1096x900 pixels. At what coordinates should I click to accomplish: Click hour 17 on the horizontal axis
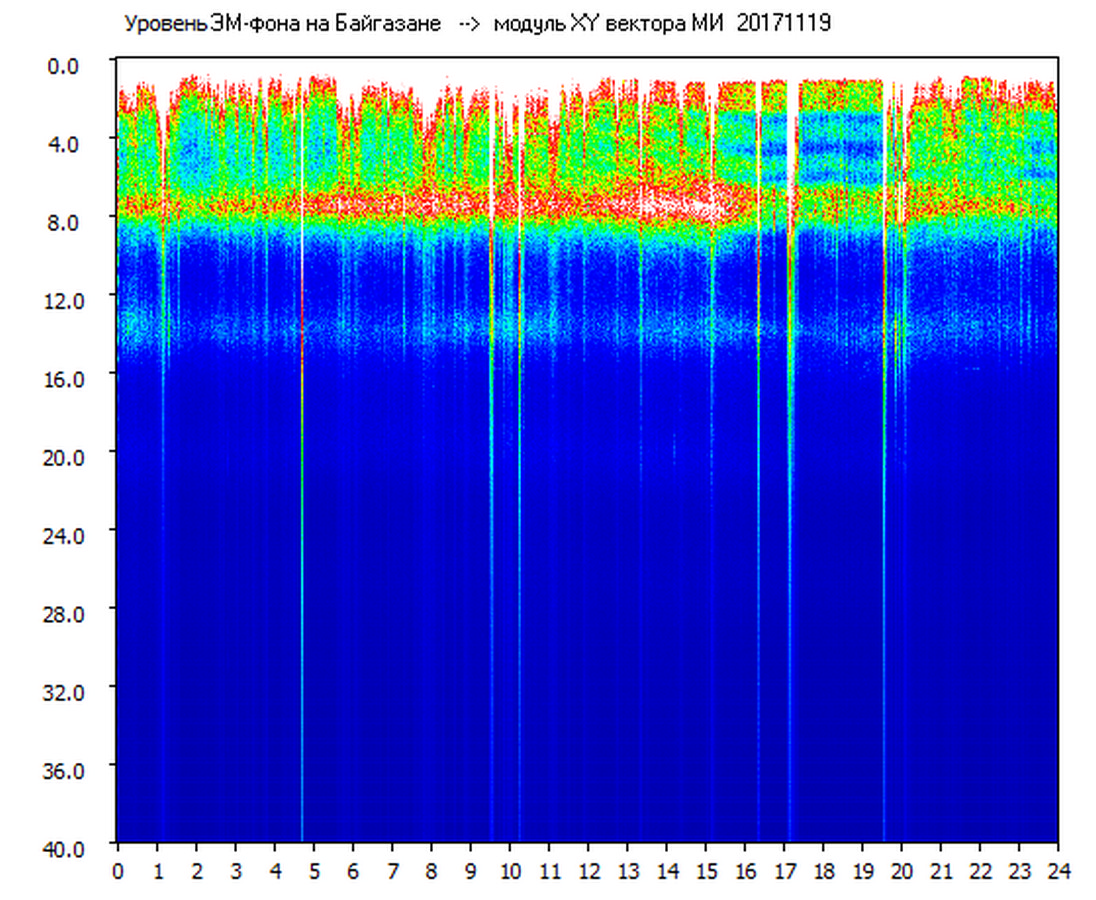click(x=784, y=871)
